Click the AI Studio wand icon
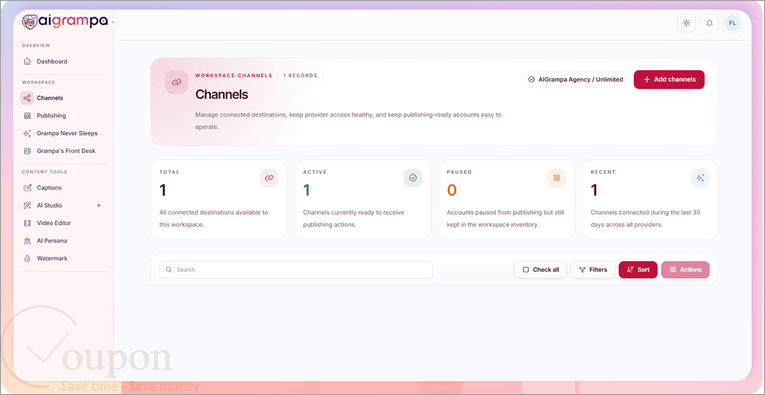 (x=27, y=205)
